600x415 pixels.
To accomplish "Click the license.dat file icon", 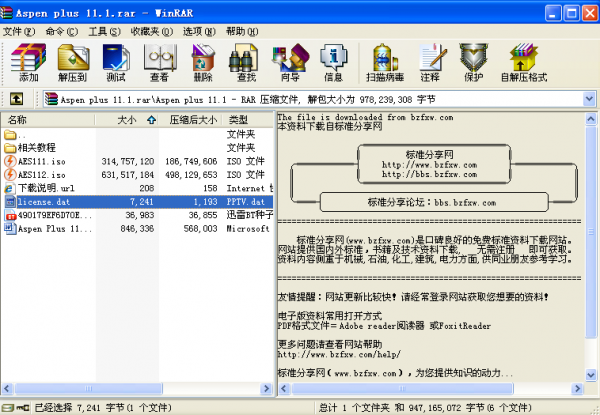I will tap(10, 202).
